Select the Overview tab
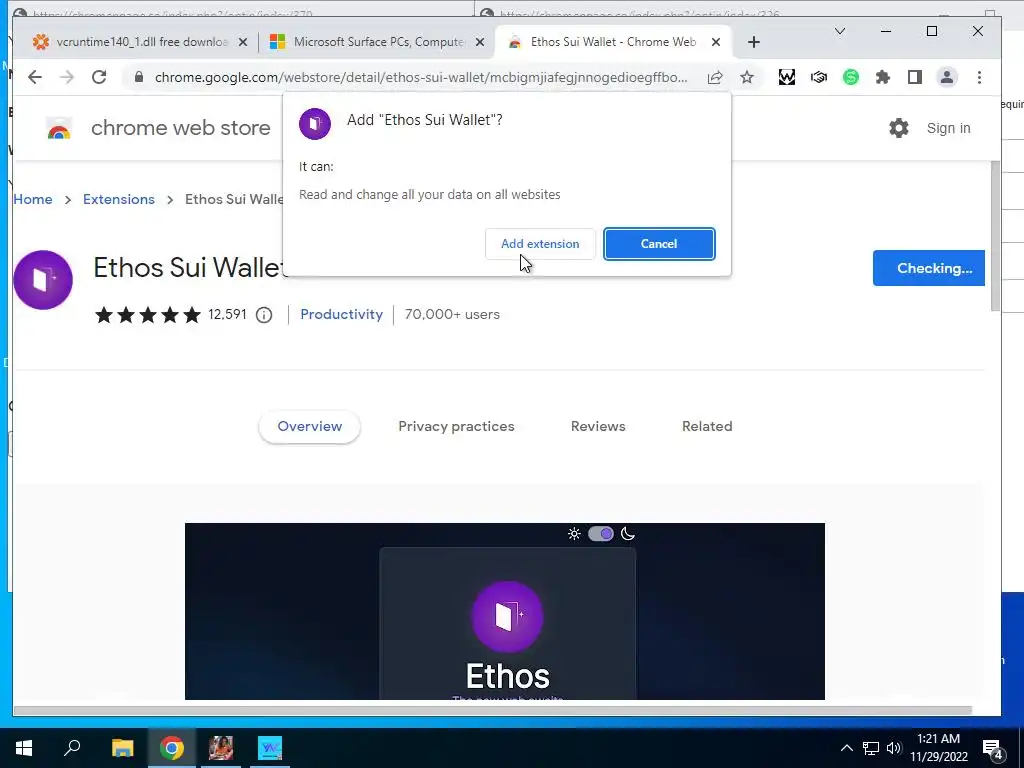 (310, 426)
